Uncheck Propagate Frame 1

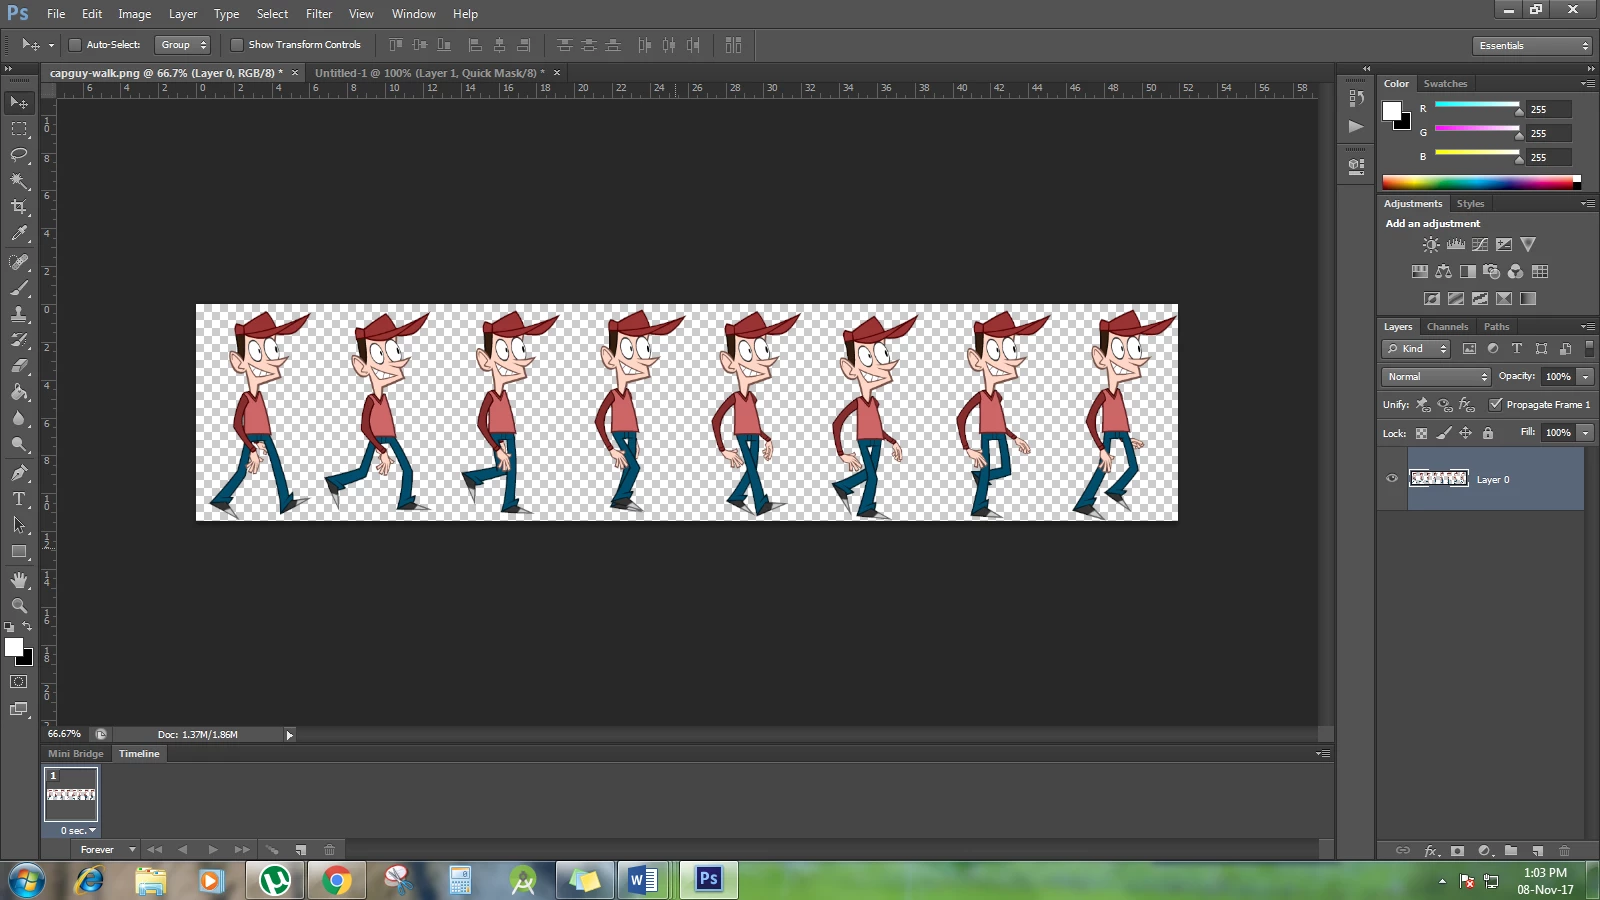pos(1495,405)
